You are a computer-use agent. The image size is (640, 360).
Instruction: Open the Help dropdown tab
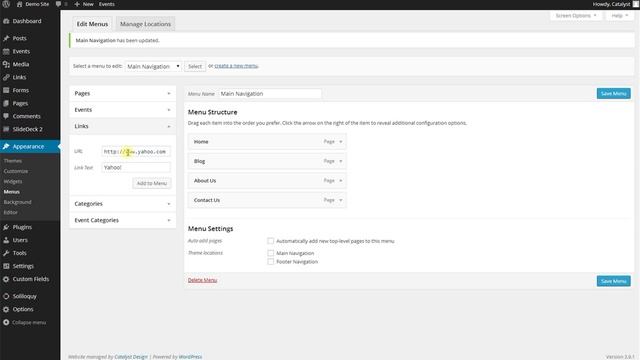point(620,16)
